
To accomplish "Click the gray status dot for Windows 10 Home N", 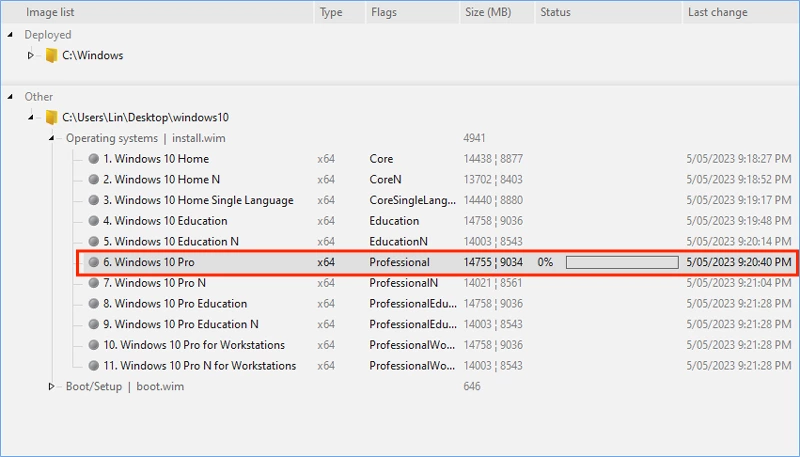I will point(93,180).
